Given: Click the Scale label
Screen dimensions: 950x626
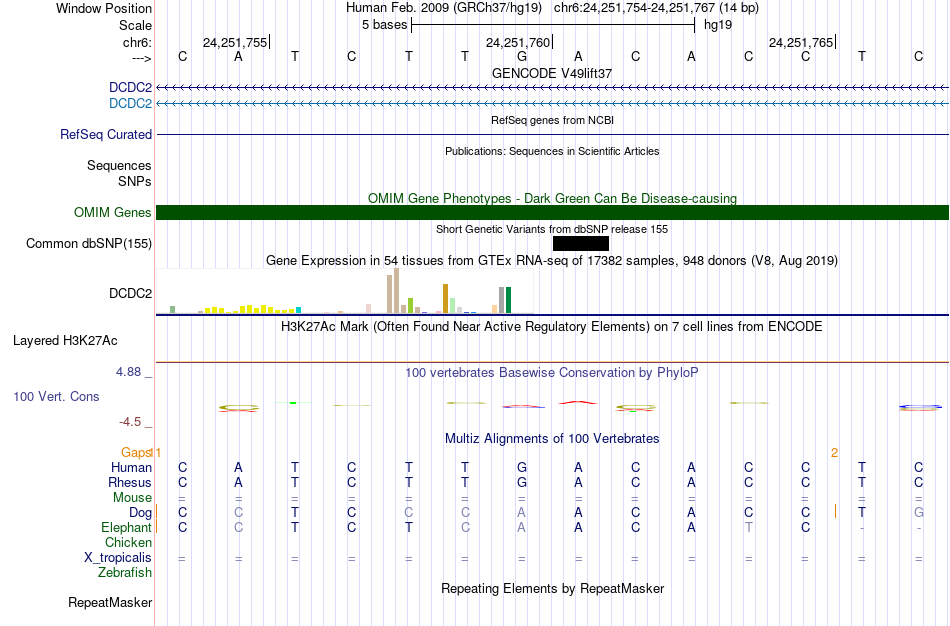Looking at the screenshot, I should coord(136,25).
